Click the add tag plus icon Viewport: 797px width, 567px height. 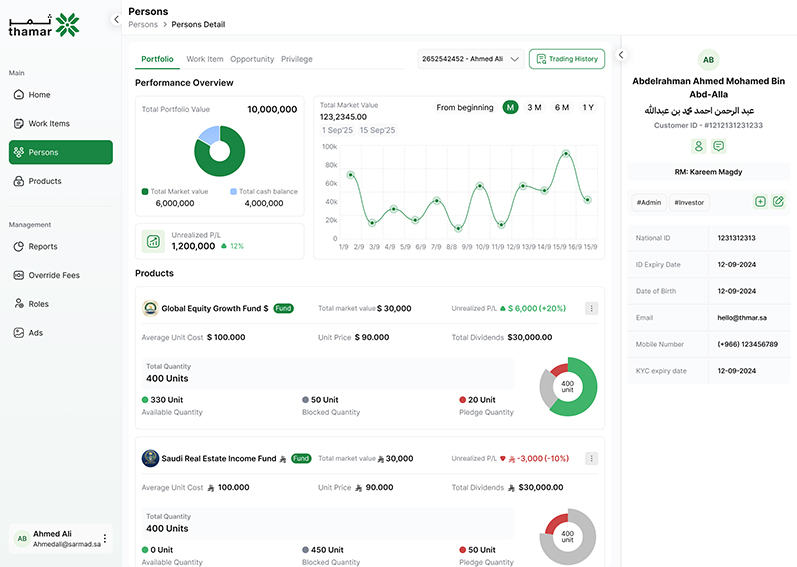coord(760,202)
